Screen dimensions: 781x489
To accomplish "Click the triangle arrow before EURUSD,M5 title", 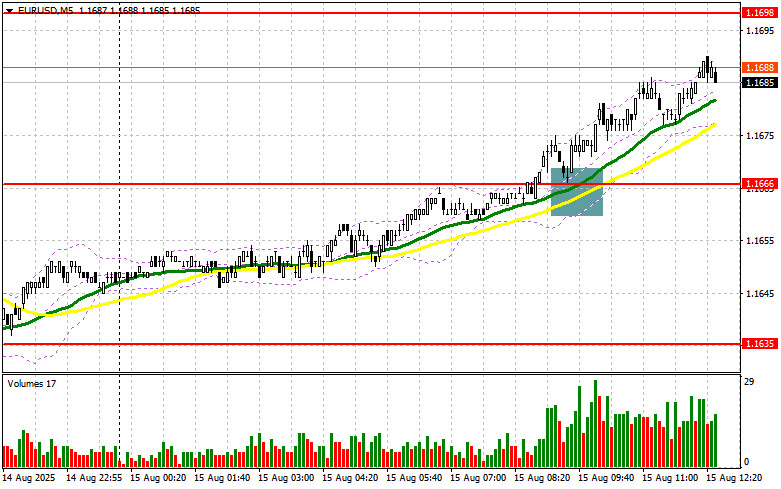I will click(x=9, y=10).
